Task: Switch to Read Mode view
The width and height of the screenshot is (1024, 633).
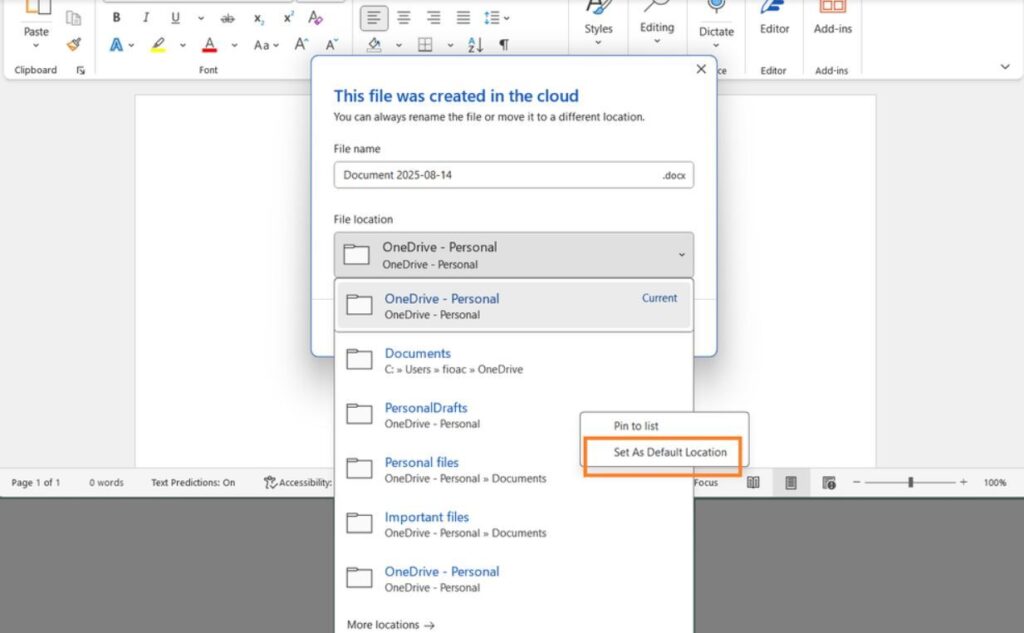Action: [753, 483]
